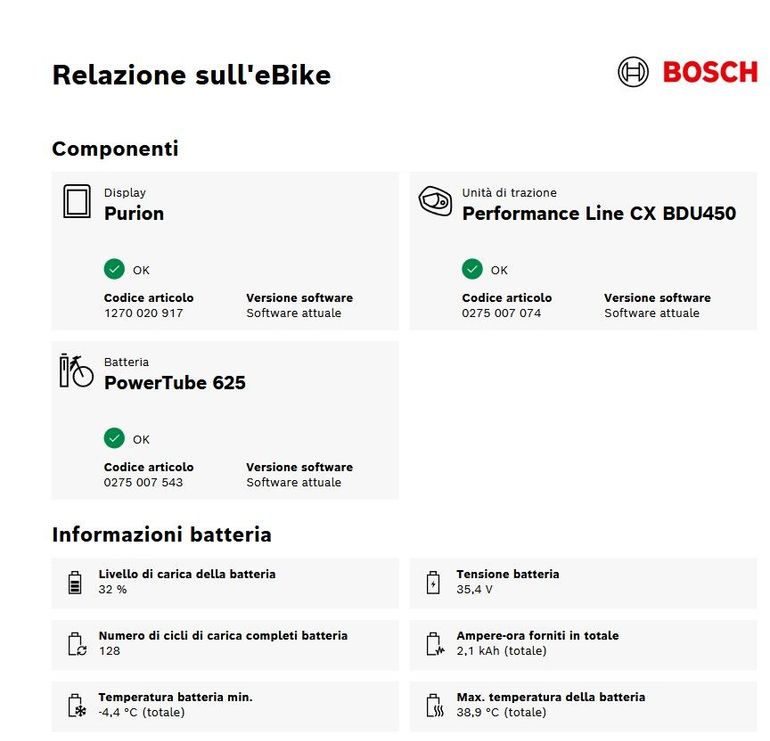Click the red BOSCH wordmark

click(x=710, y=72)
